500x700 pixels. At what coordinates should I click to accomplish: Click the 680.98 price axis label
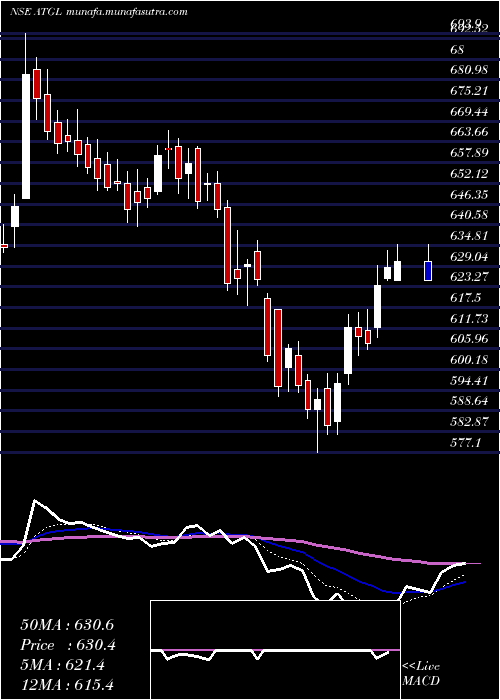[469, 70]
